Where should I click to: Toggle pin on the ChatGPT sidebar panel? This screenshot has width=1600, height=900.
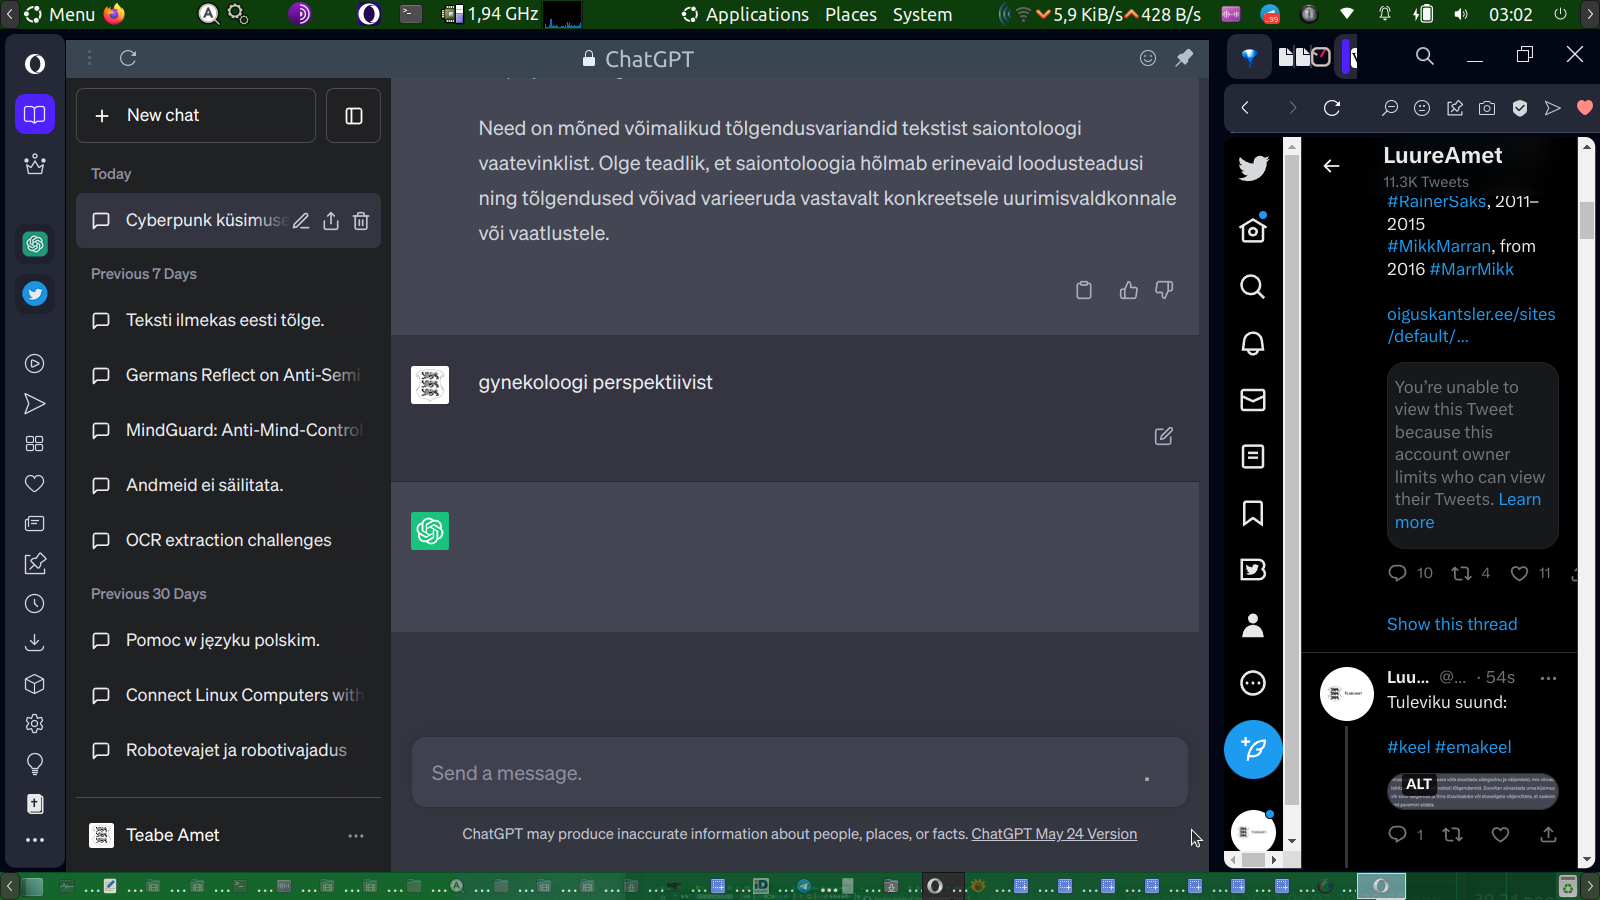click(x=1184, y=58)
